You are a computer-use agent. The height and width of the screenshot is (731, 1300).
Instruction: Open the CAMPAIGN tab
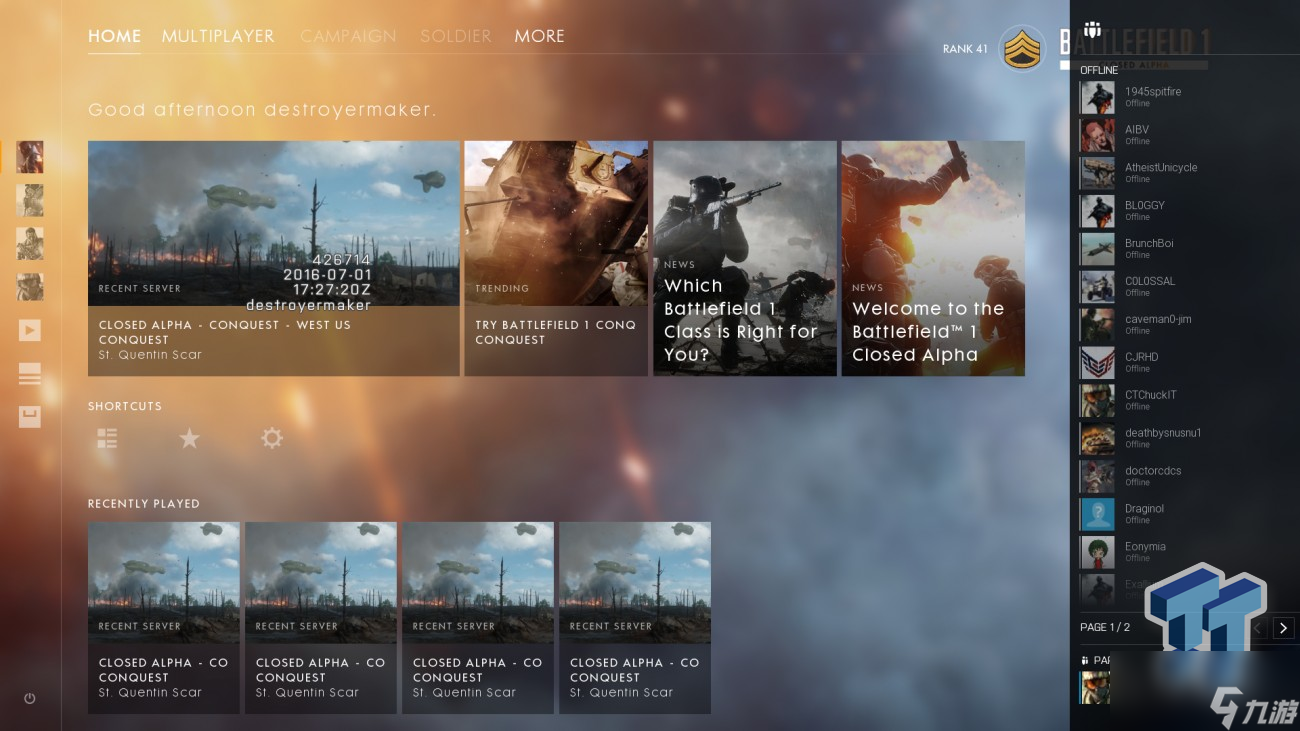pos(348,36)
